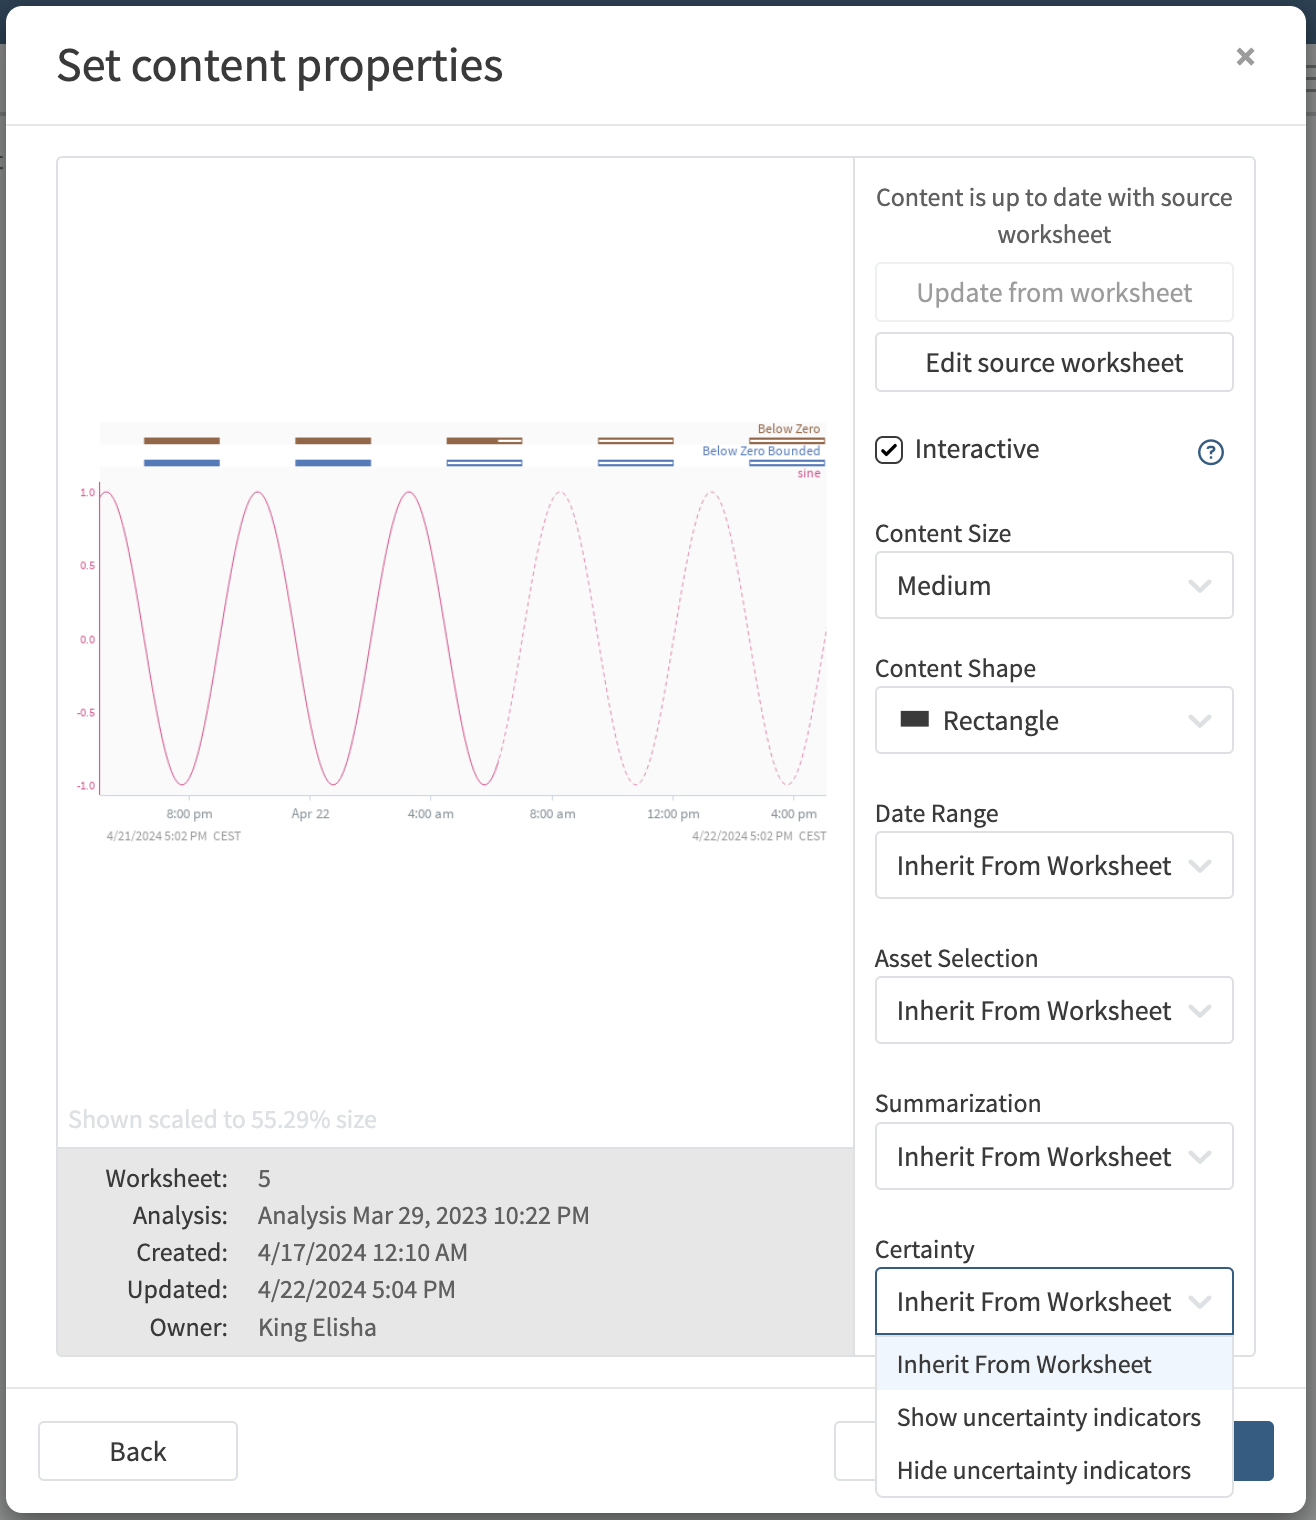This screenshot has width=1316, height=1520.
Task: Close the Set content properties dialog
Action: point(1245,57)
